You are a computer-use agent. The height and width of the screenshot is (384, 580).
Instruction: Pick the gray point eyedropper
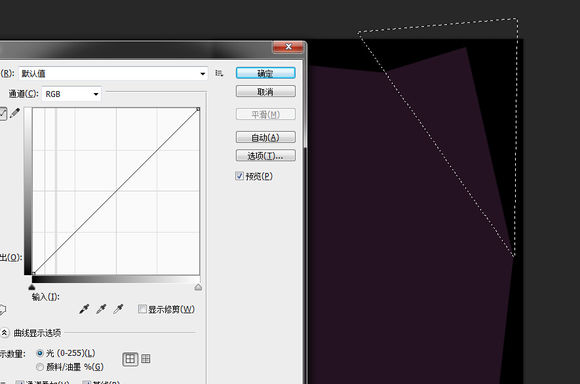click(x=101, y=309)
